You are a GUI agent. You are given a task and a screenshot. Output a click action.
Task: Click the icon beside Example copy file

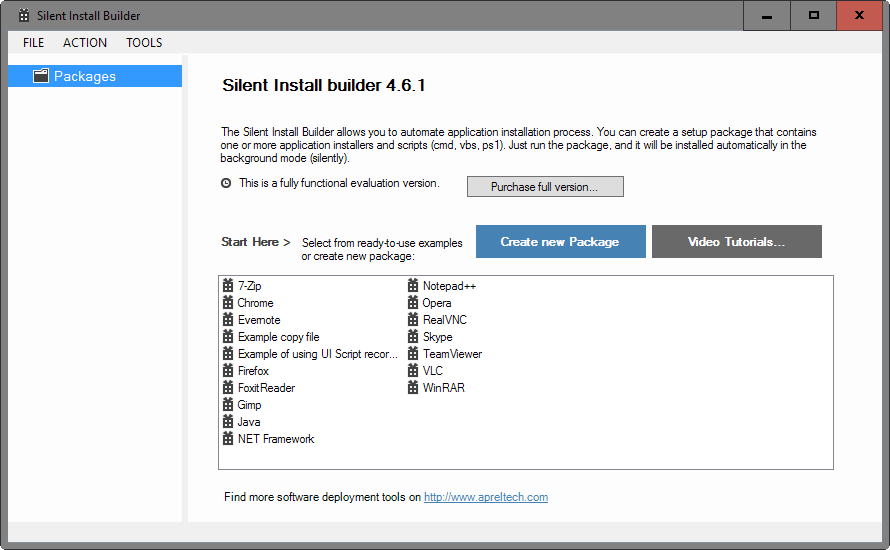pyautogui.click(x=228, y=337)
